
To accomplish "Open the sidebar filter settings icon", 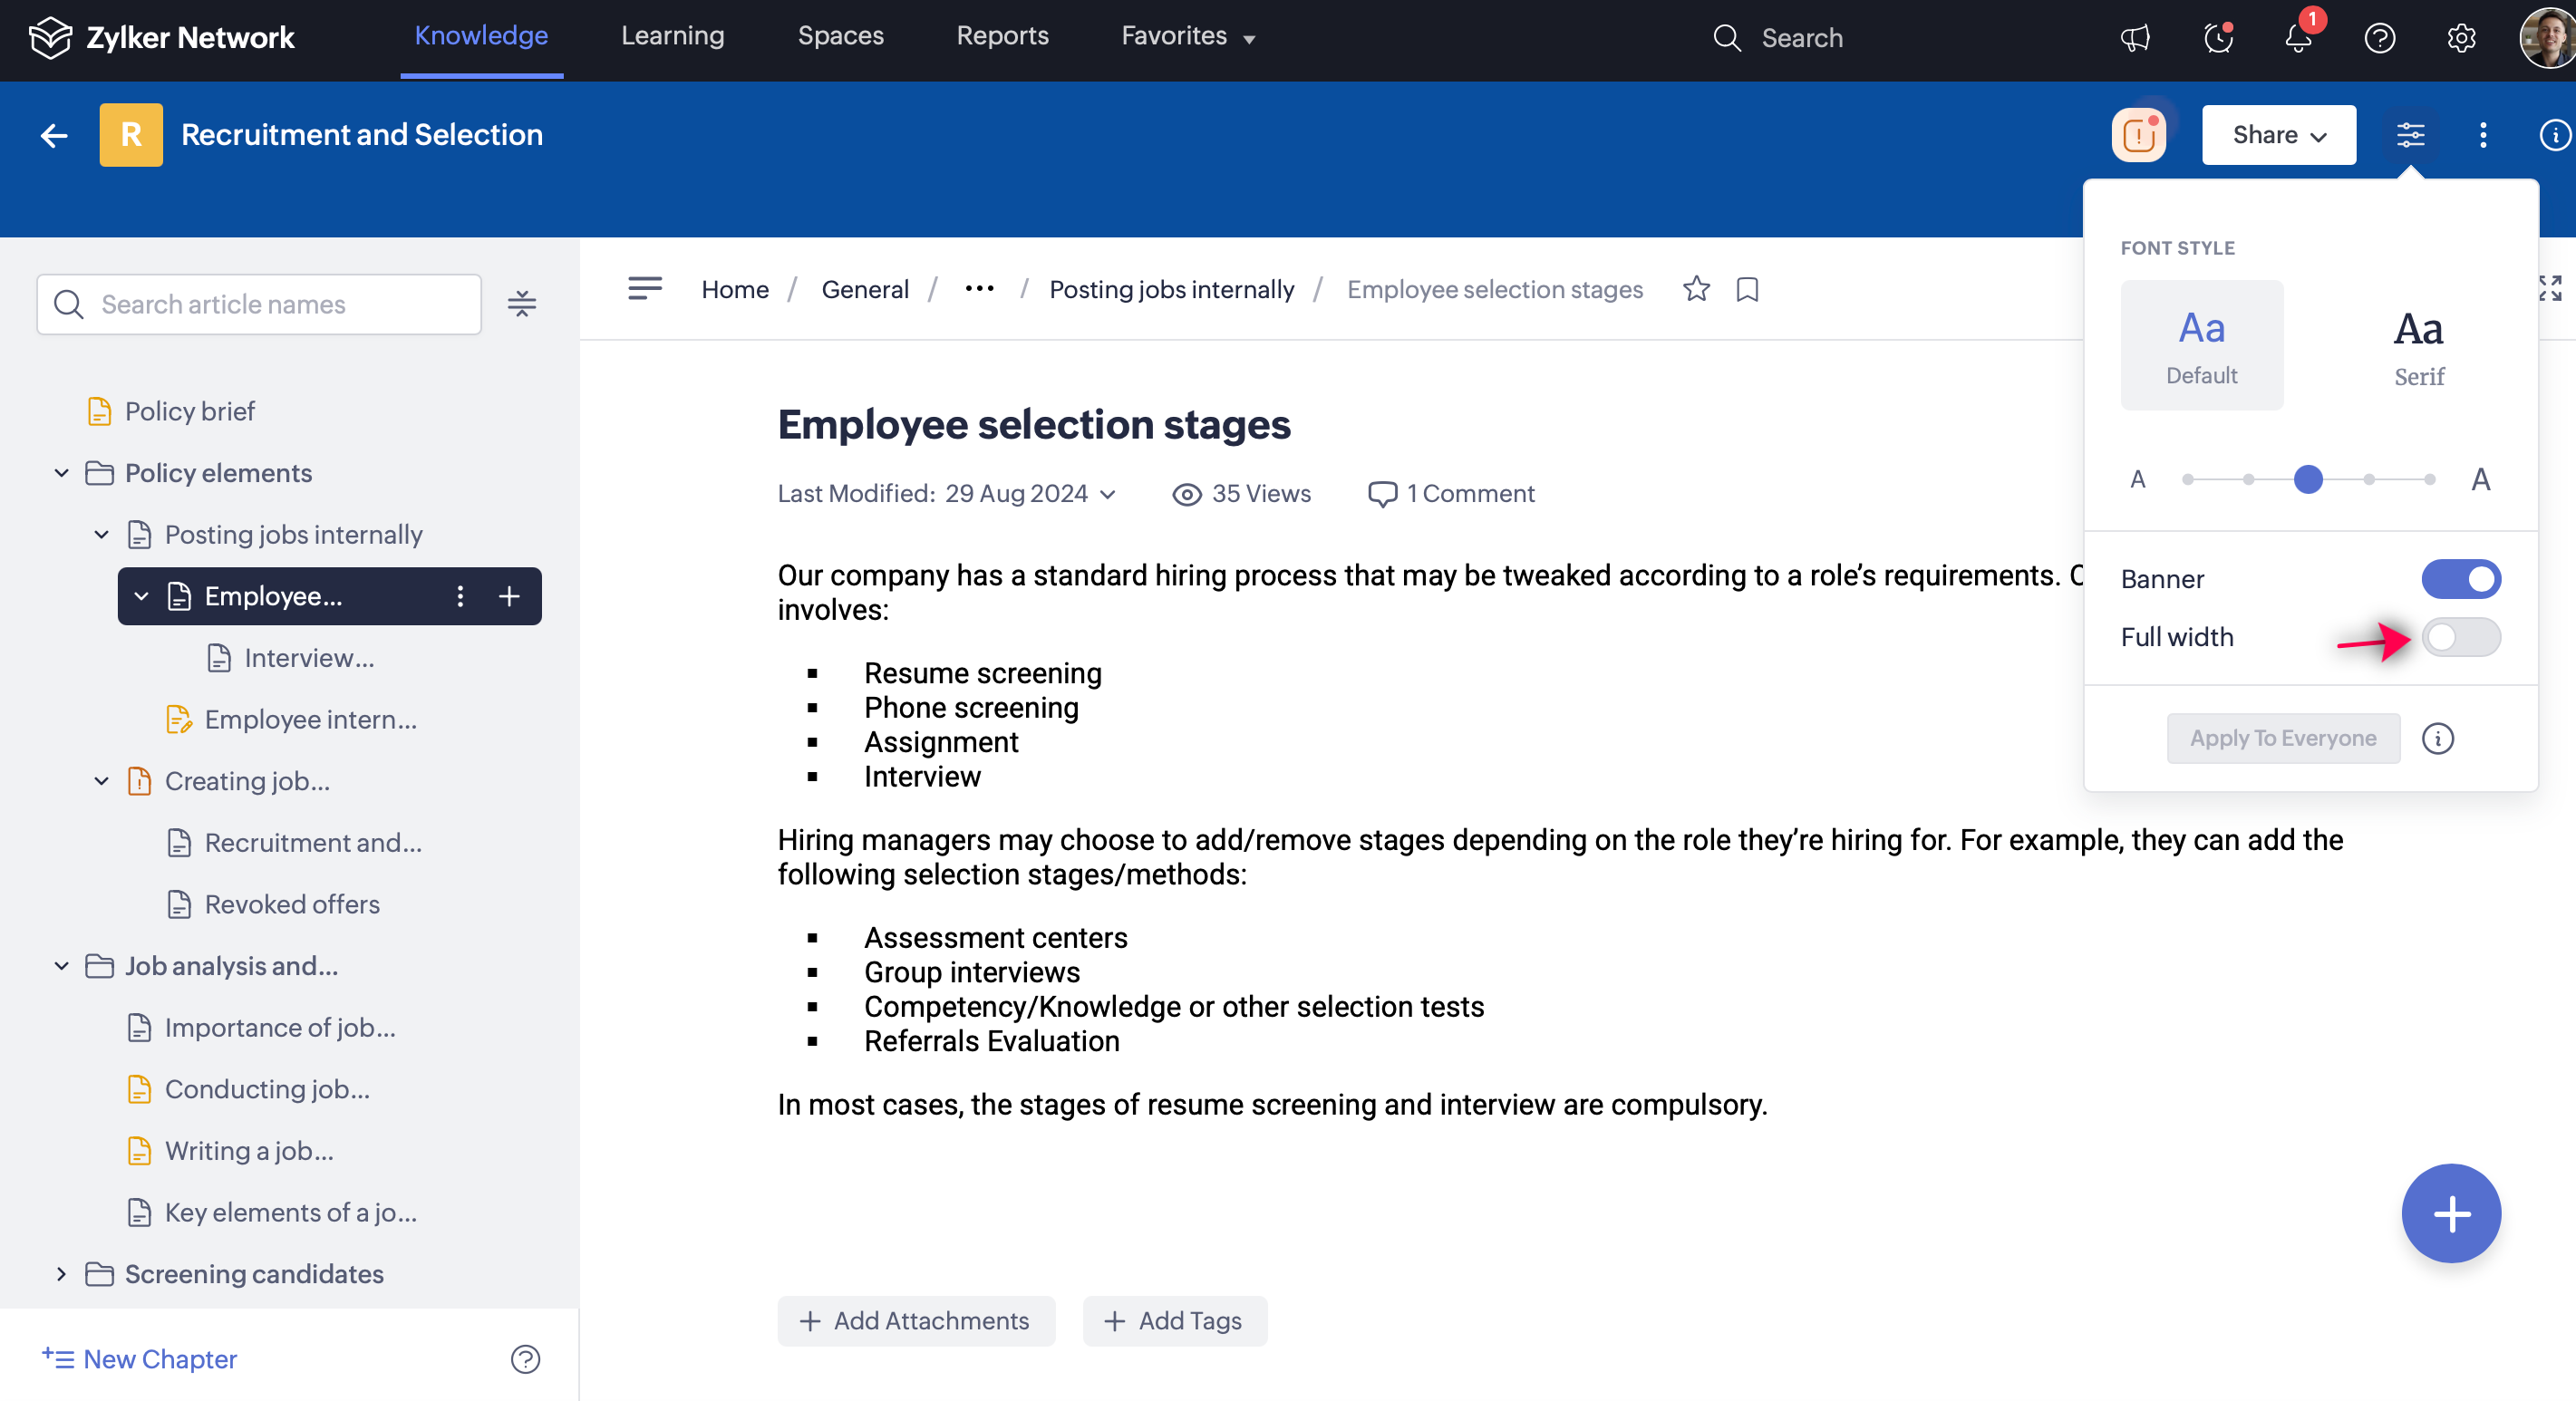I will pyautogui.click(x=521, y=304).
